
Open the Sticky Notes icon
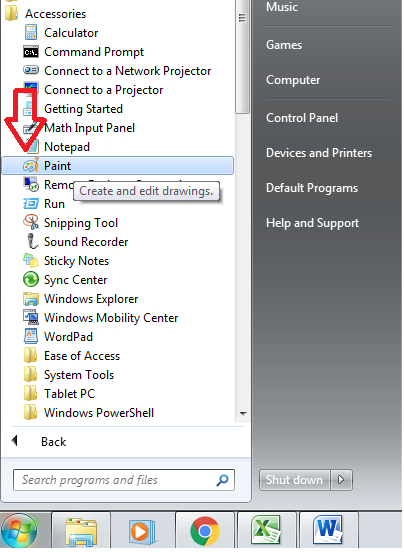click(x=31, y=261)
